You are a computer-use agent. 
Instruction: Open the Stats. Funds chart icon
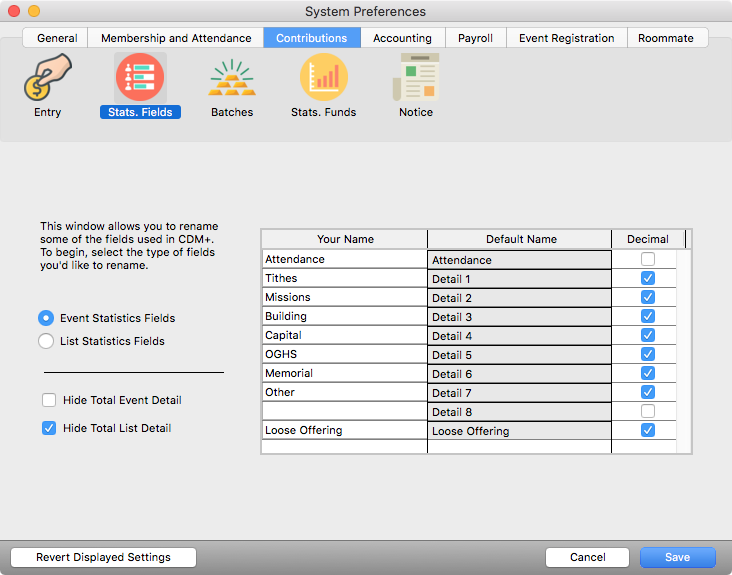click(x=323, y=80)
